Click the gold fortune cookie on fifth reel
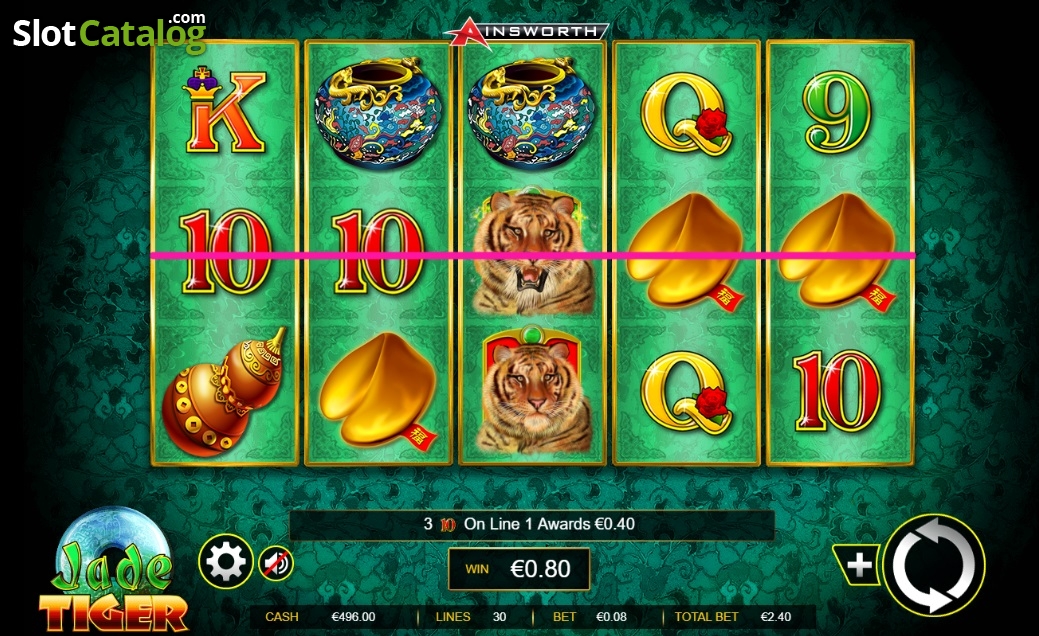 [x=839, y=251]
